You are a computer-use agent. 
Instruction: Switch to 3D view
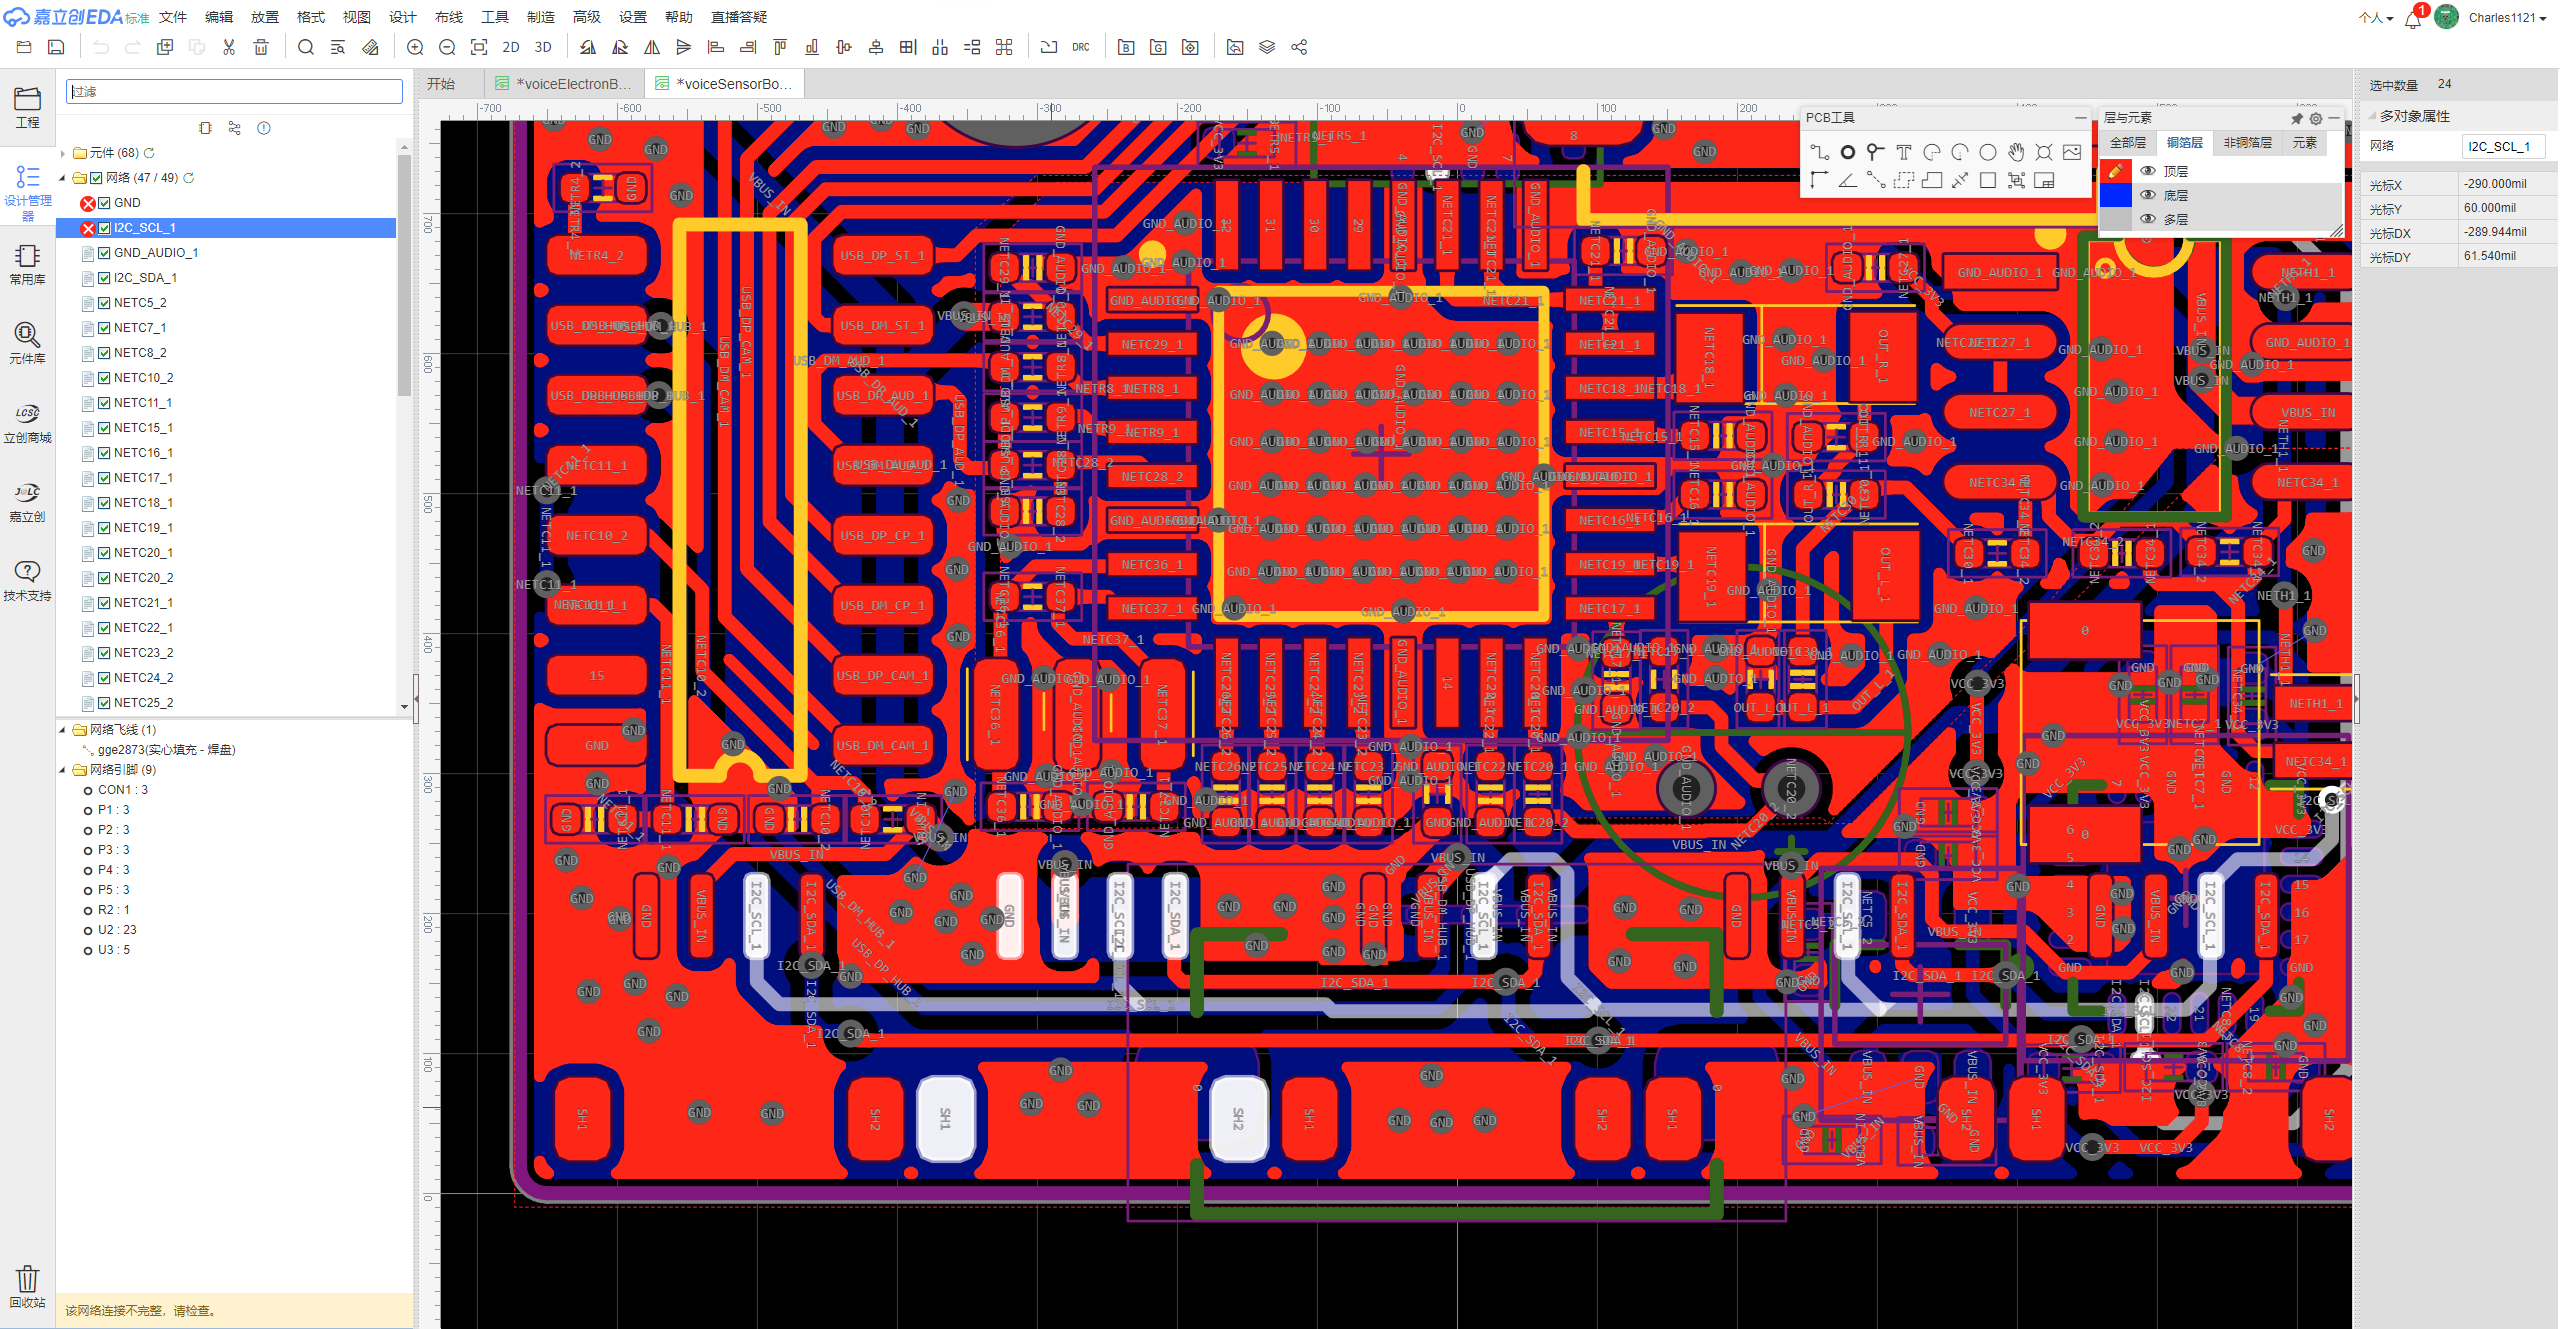[543, 47]
